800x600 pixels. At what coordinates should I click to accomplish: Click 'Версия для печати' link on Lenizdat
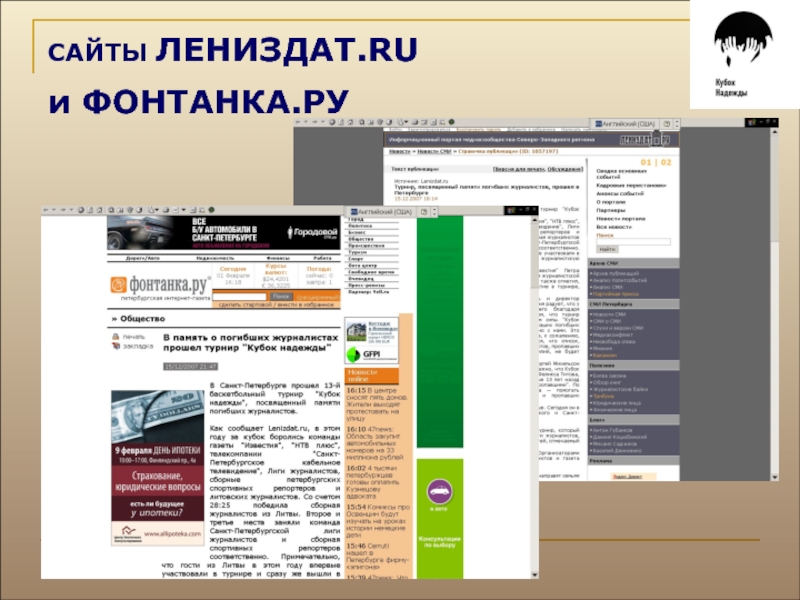pyautogui.click(x=519, y=169)
